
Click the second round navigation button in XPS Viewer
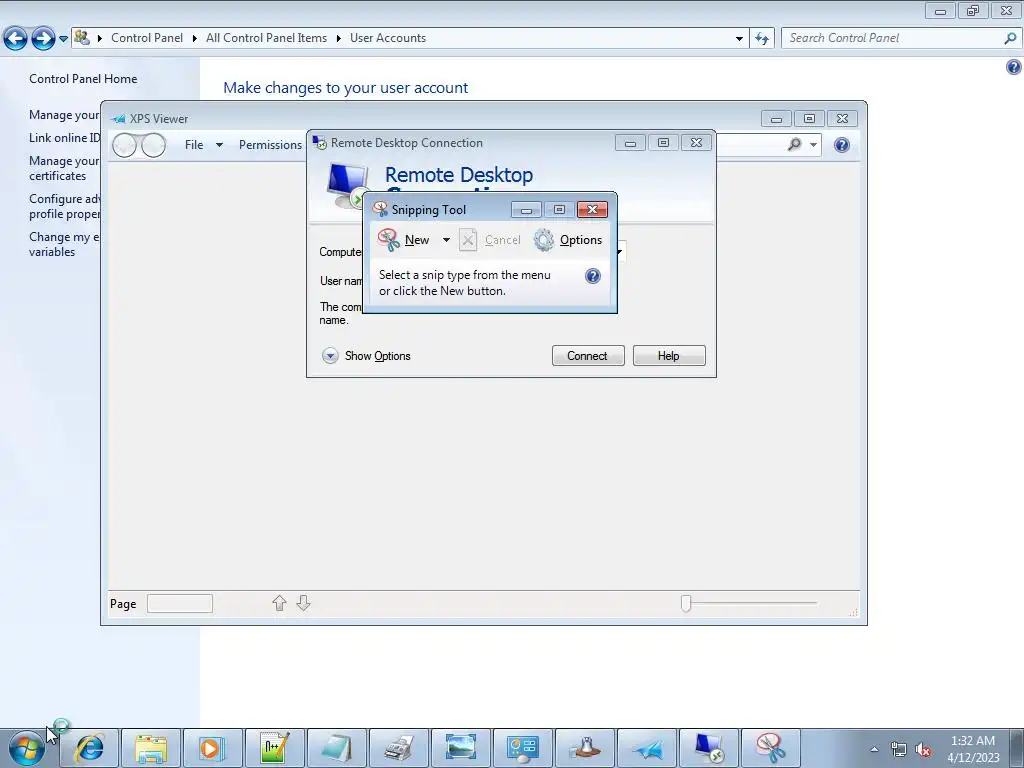(153, 145)
